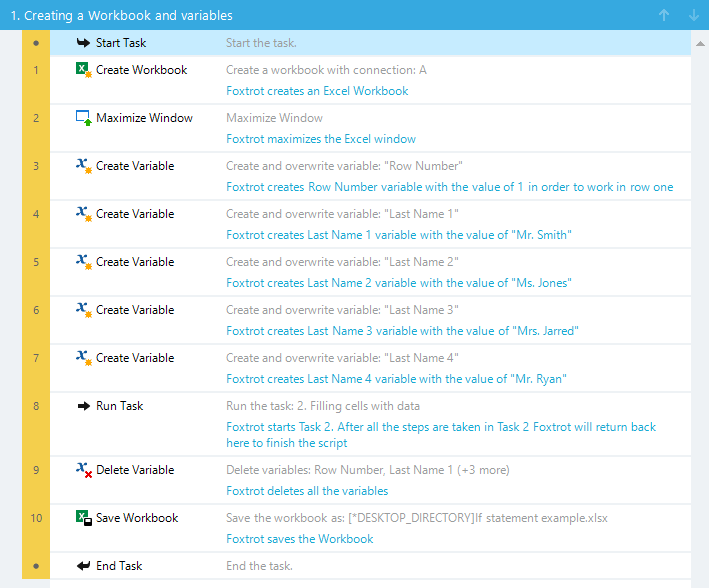Click Create Variable icon for Row Number

pyautogui.click(x=84, y=166)
